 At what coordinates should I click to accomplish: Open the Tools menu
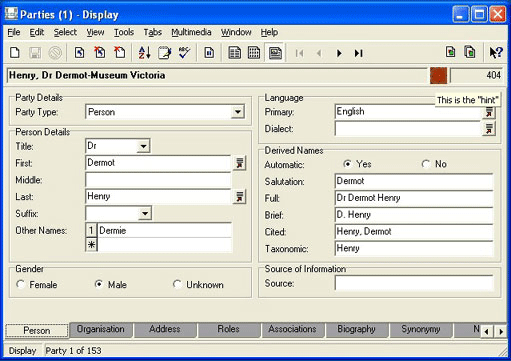click(124, 32)
